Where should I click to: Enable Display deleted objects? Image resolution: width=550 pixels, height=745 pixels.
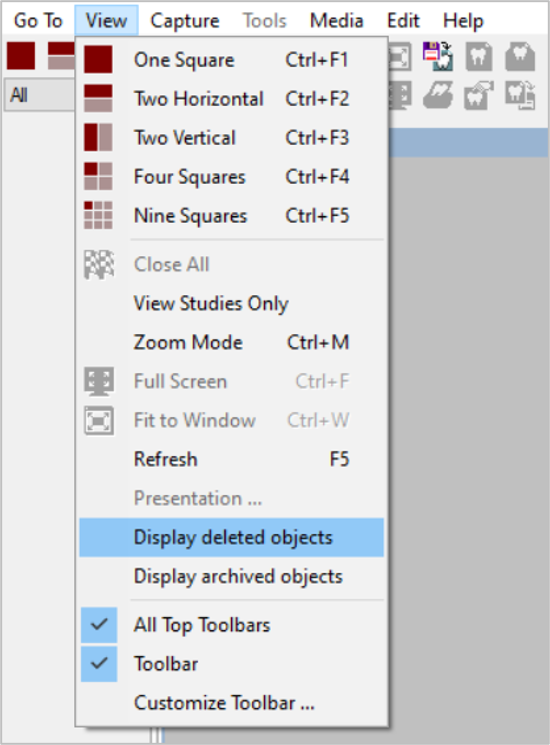point(232,537)
